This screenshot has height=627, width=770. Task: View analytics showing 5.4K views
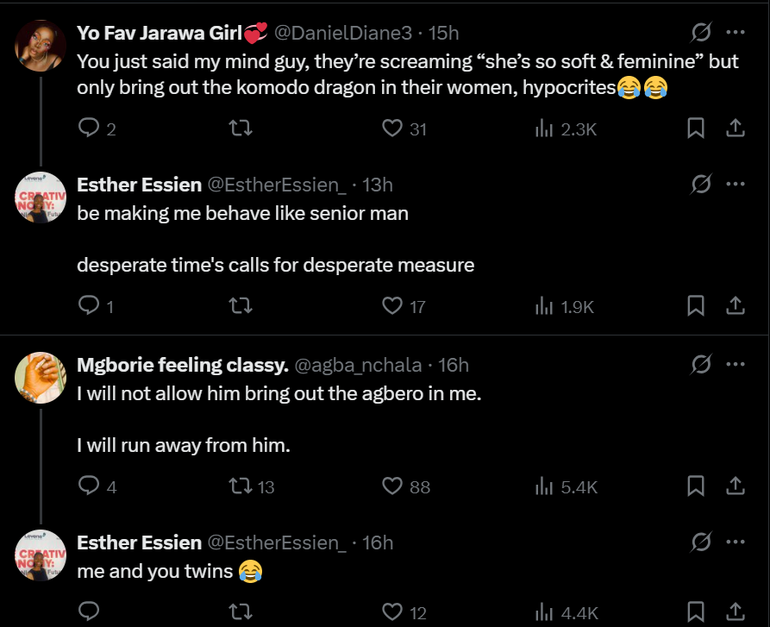point(546,486)
